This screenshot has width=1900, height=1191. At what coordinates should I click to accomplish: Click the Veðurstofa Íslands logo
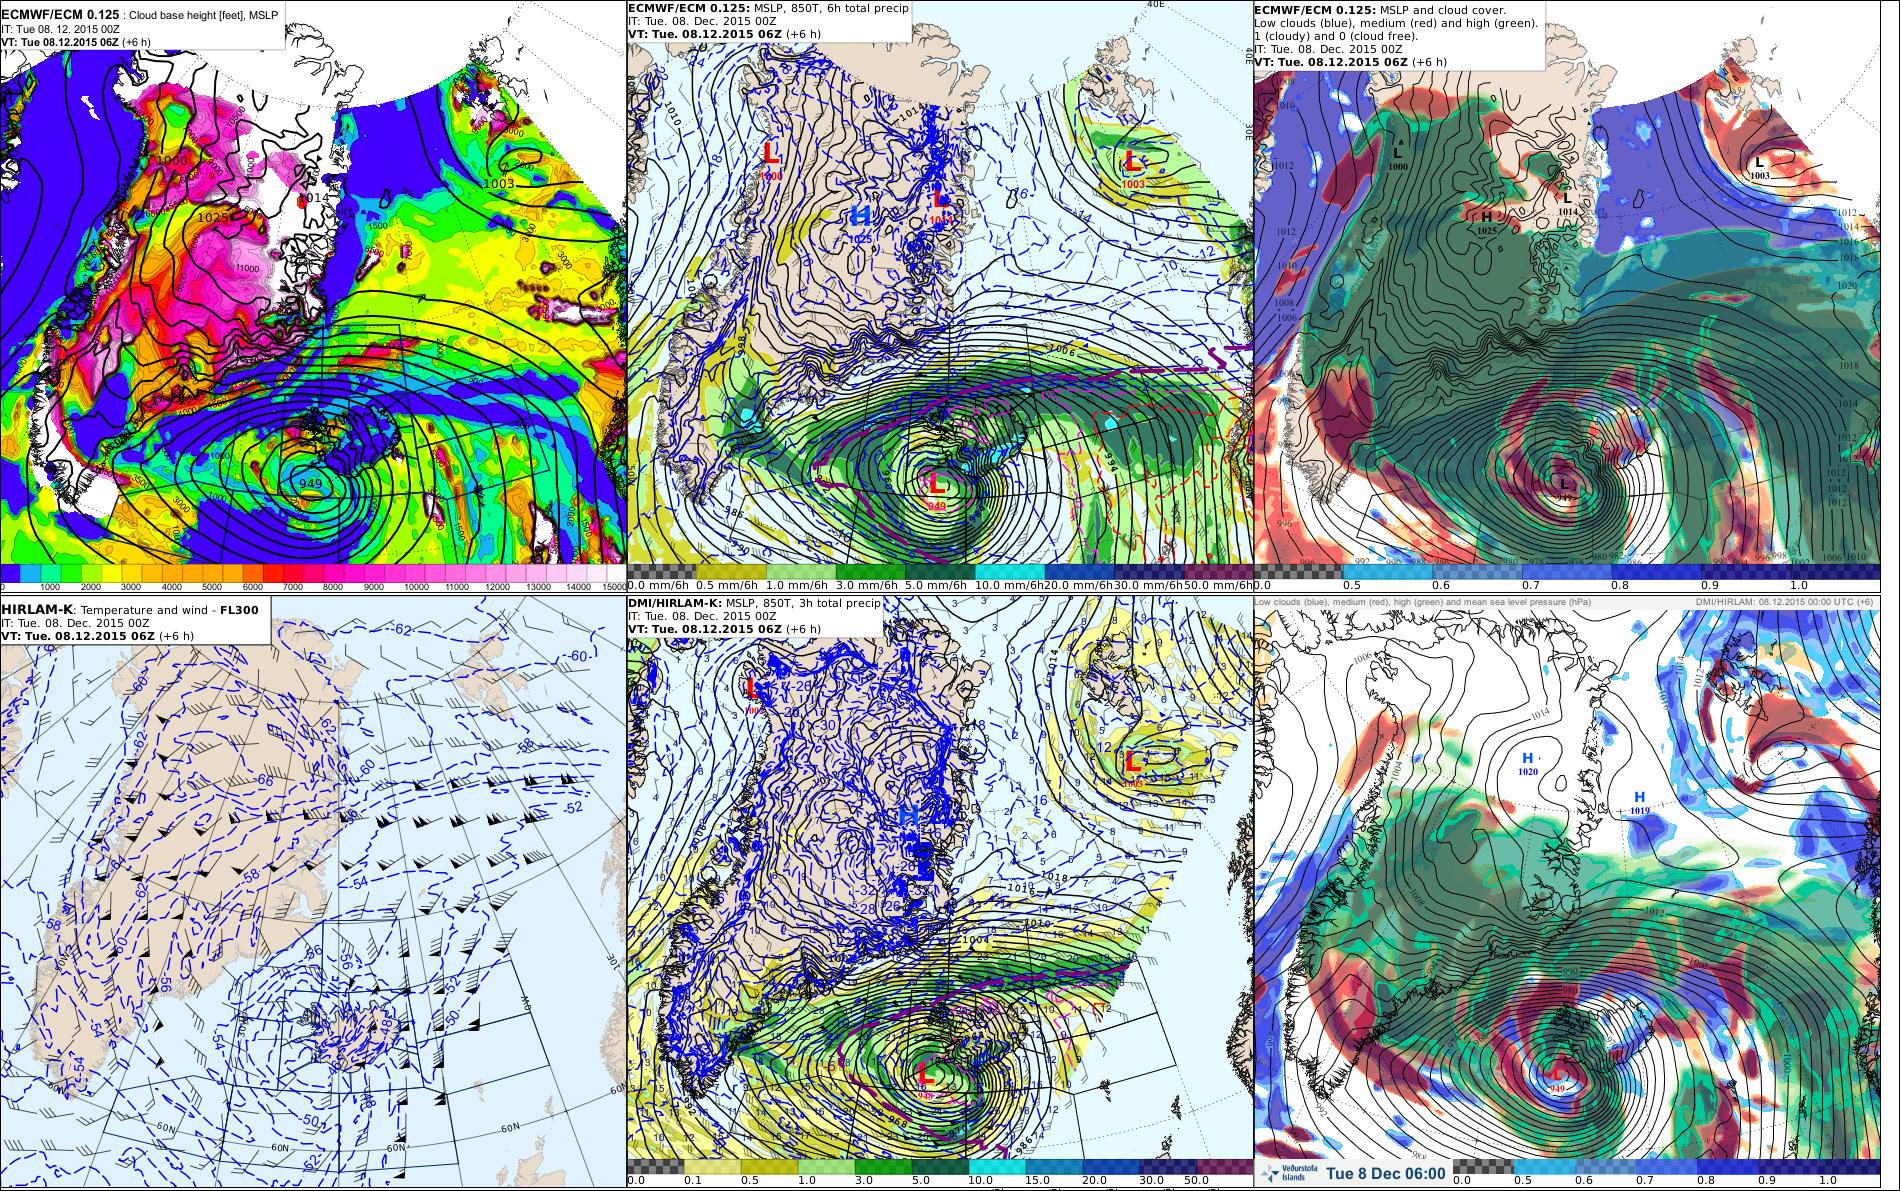click(1289, 1173)
